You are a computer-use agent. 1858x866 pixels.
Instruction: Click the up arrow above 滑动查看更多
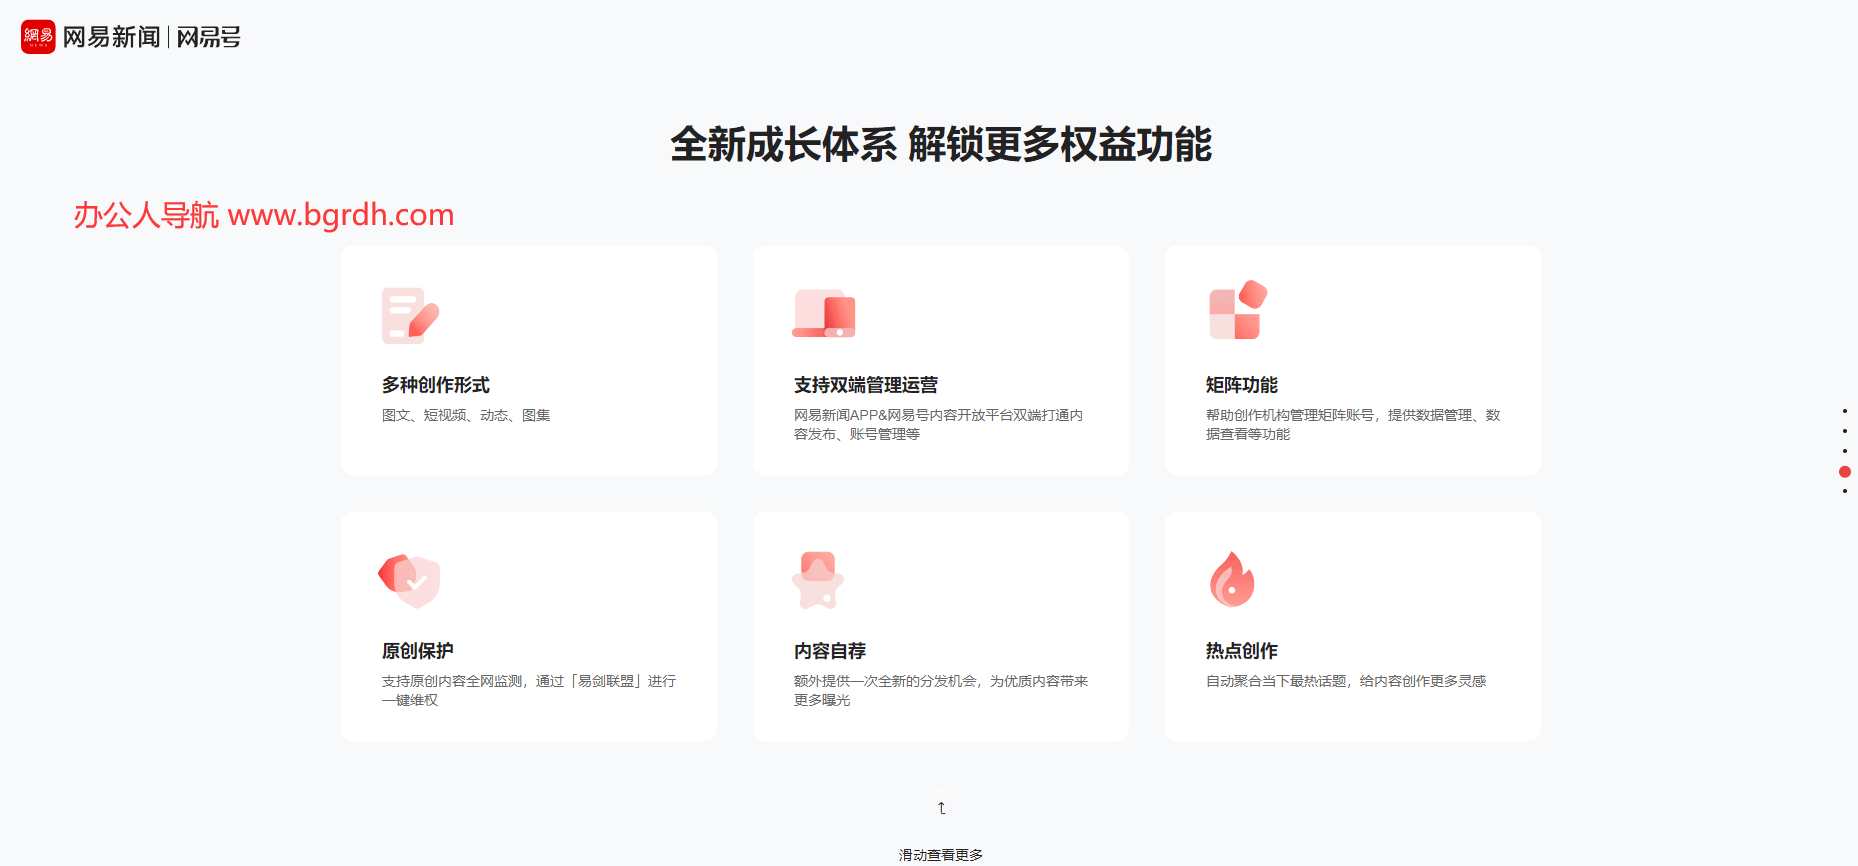click(x=941, y=808)
